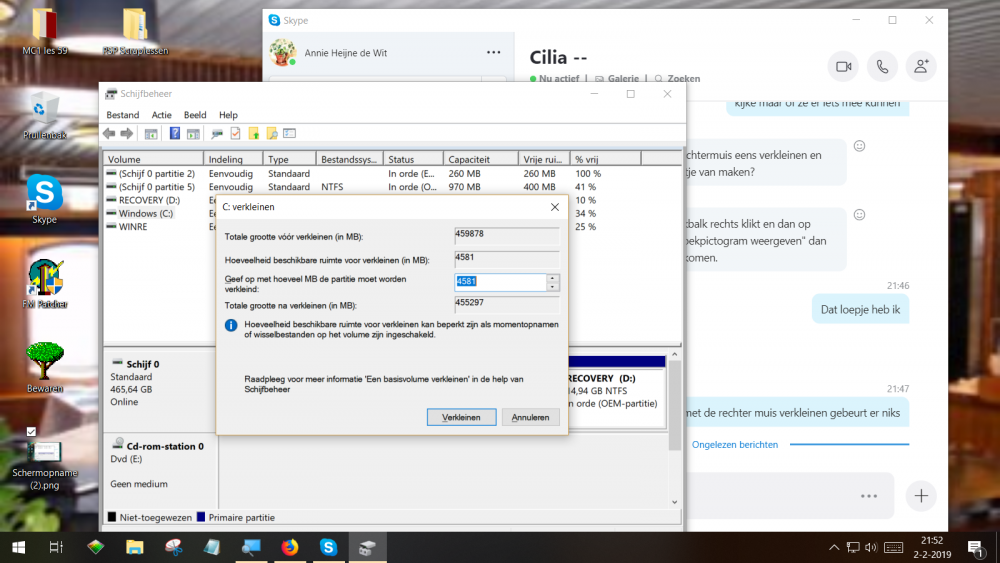Click the back arrow in Schijfbeheer toolbar
This screenshot has width=1000, height=563.
(109, 133)
